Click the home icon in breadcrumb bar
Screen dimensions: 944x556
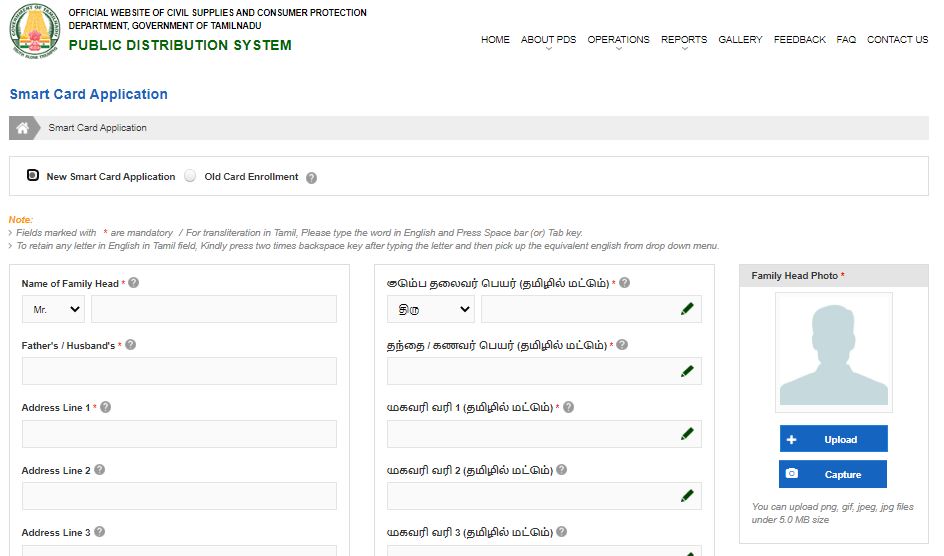[x=23, y=128]
